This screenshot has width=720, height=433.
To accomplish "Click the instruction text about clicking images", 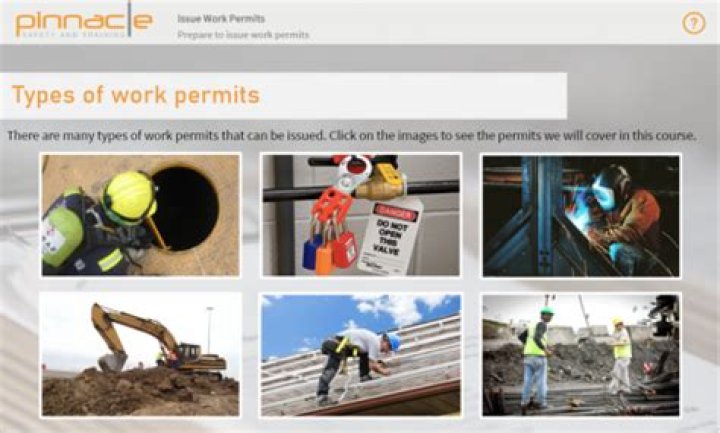I will click(x=352, y=136).
